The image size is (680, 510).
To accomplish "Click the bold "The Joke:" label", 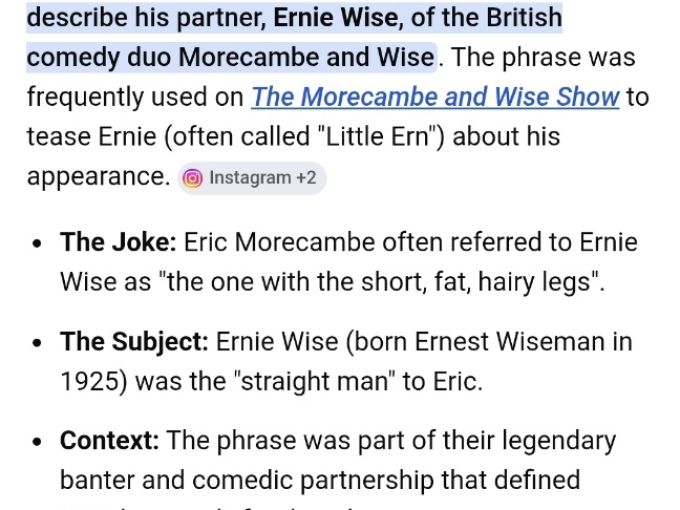I will [118, 243].
